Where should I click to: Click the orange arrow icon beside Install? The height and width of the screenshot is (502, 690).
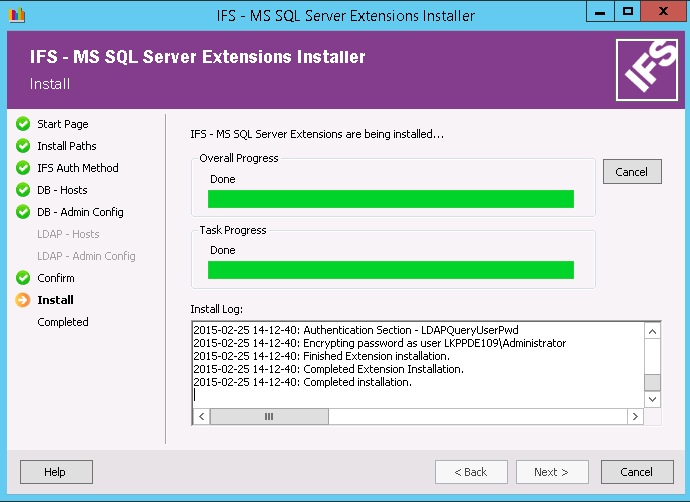pyautogui.click(x=23, y=300)
